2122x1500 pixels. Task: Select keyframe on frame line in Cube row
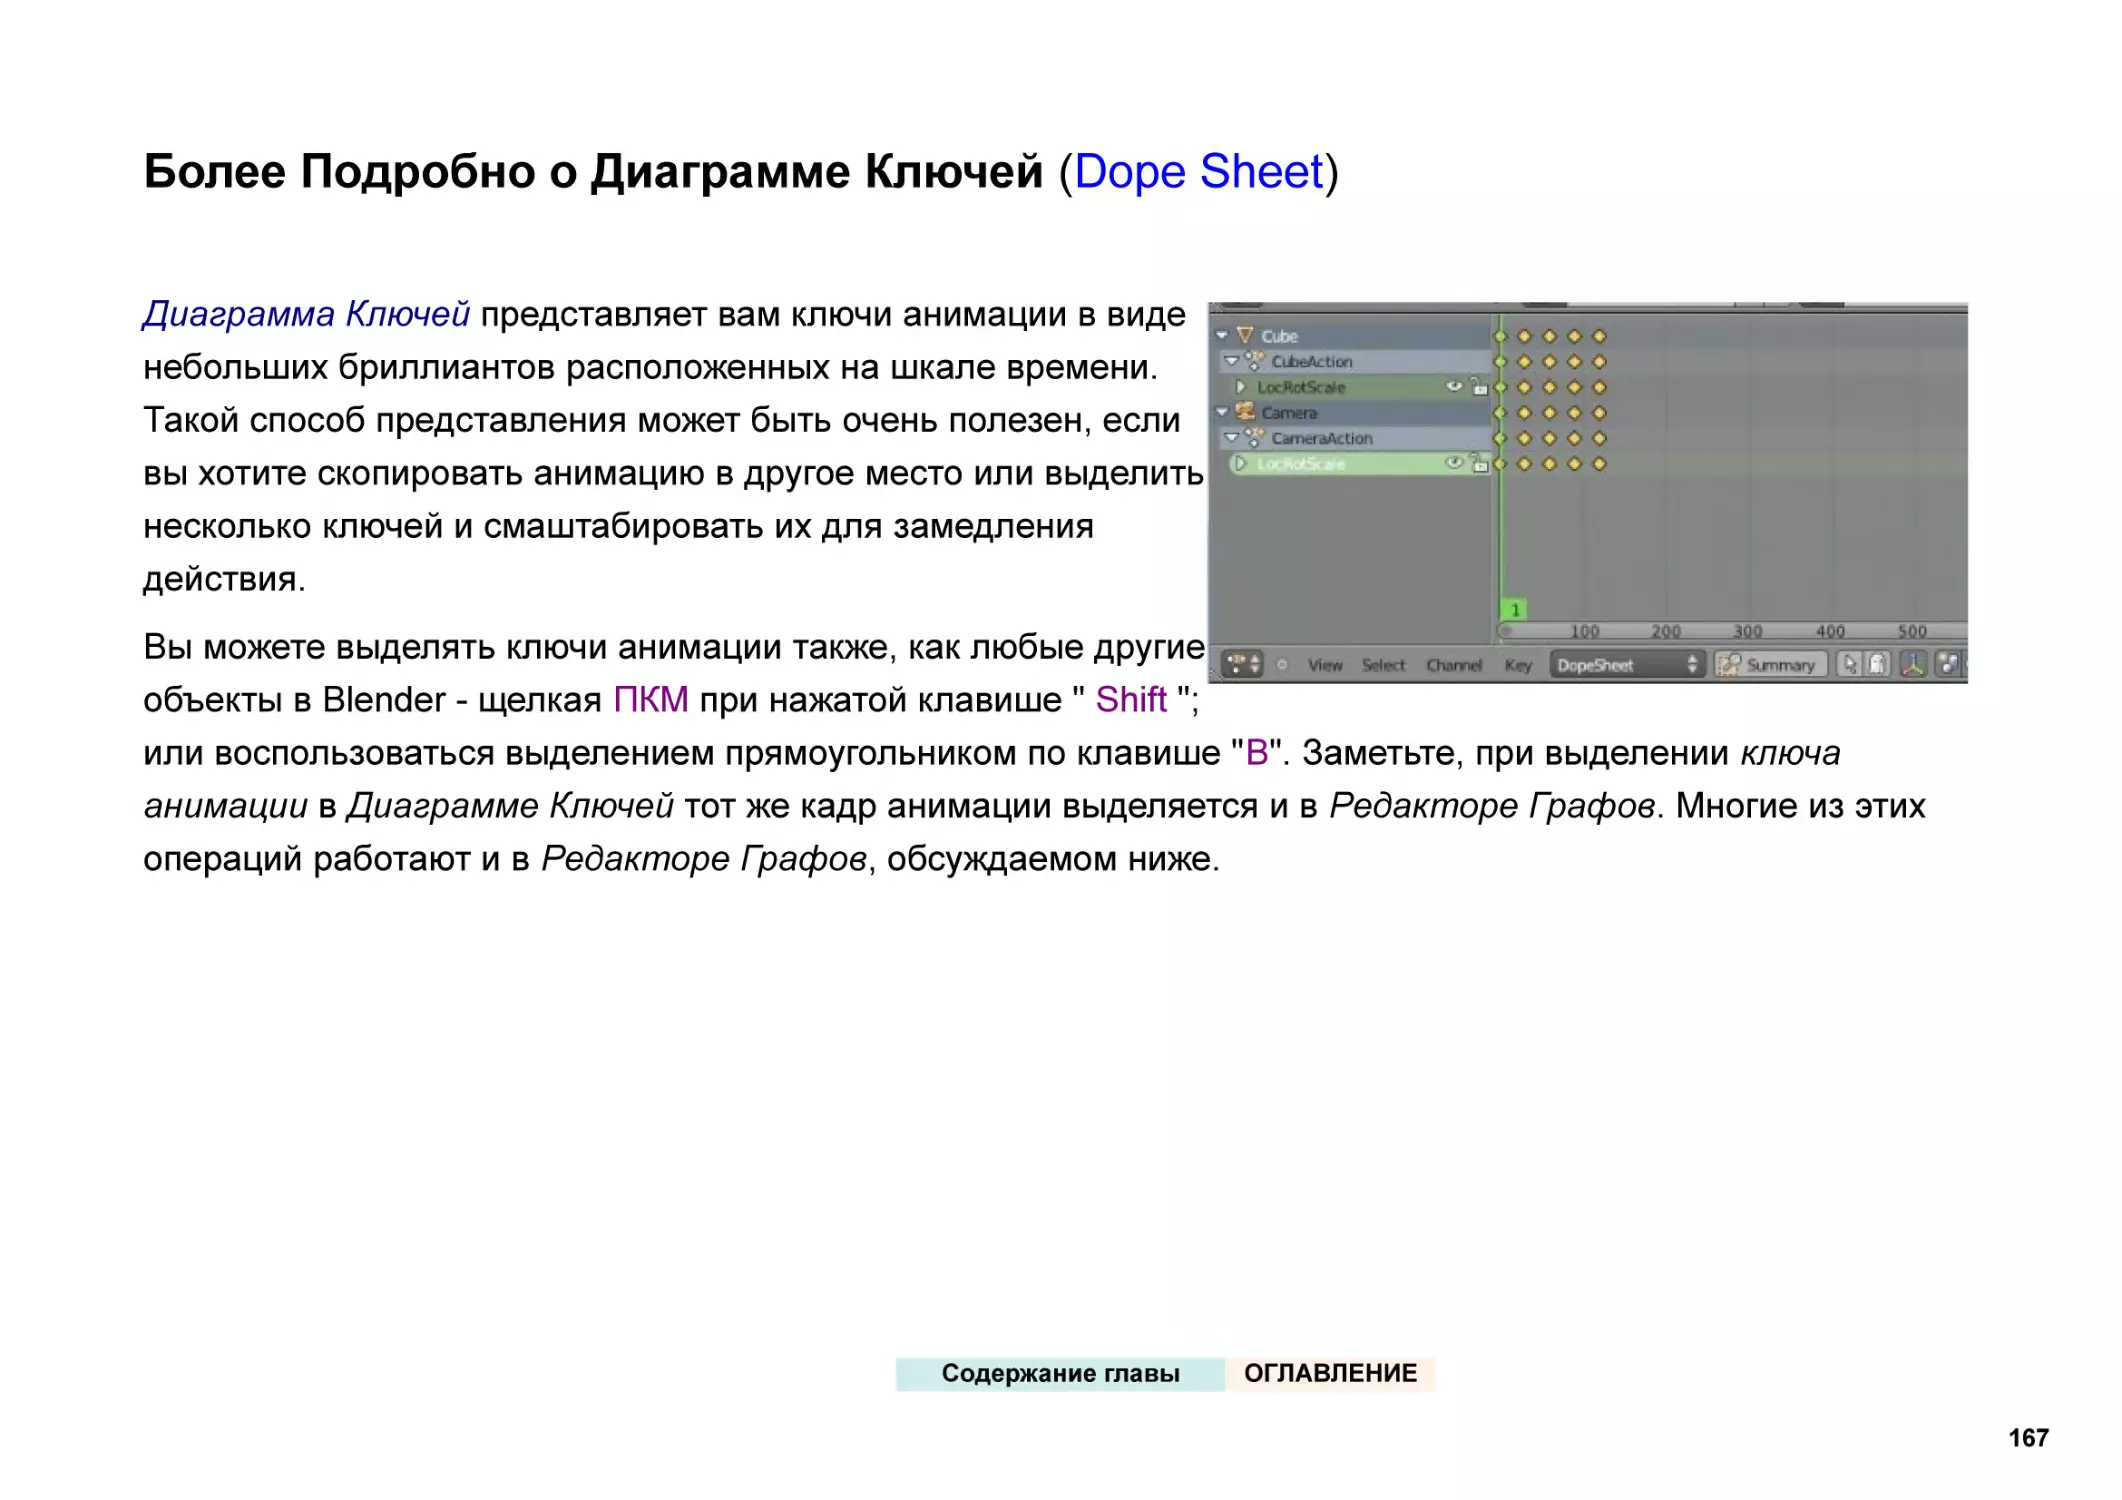pyautogui.click(x=1500, y=336)
